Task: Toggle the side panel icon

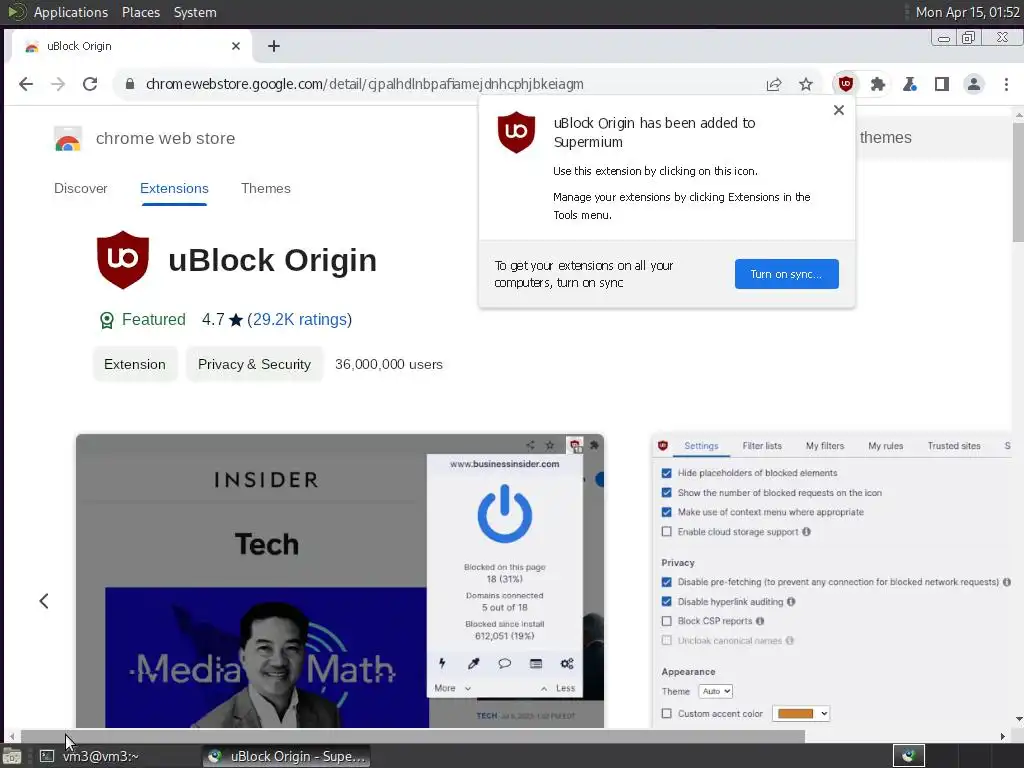Action: [x=942, y=84]
